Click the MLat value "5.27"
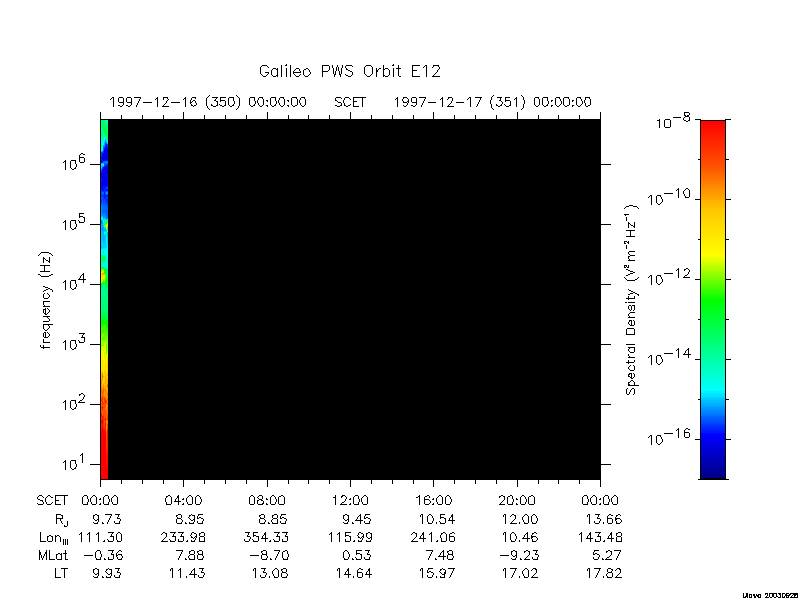Screen dimensions: 800x600 (x=607, y=555)
